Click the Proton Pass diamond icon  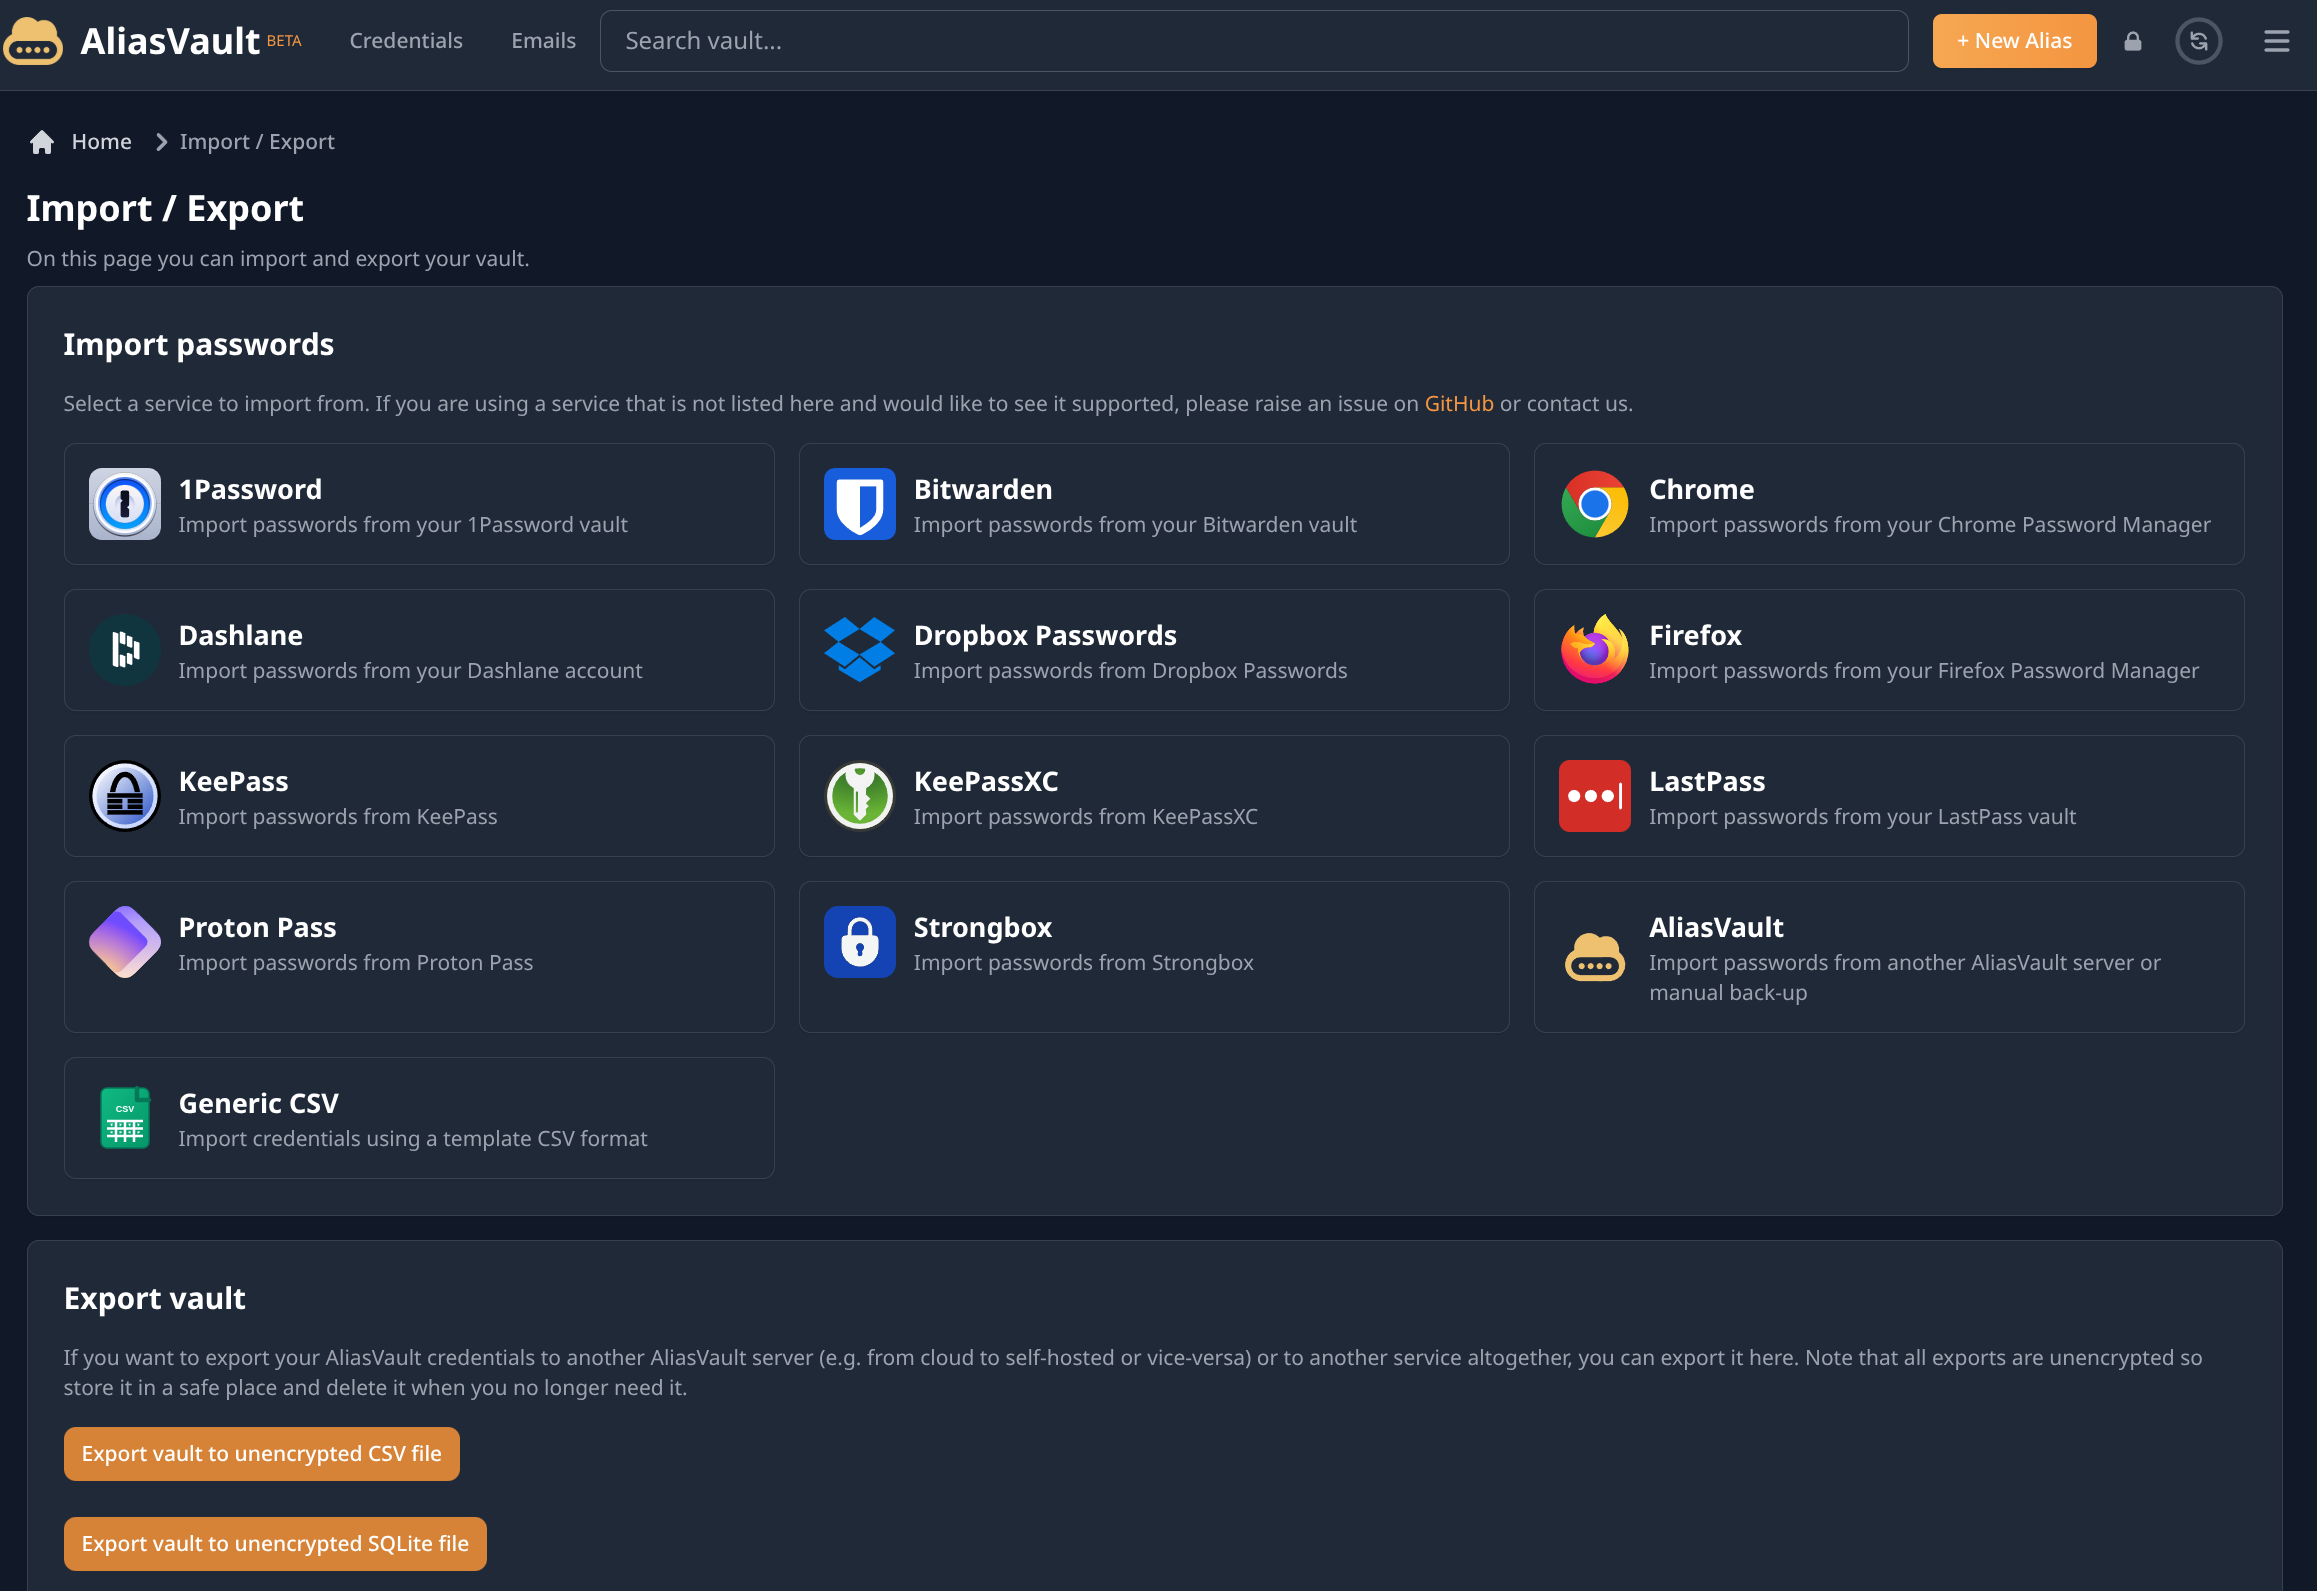(124, 942)
